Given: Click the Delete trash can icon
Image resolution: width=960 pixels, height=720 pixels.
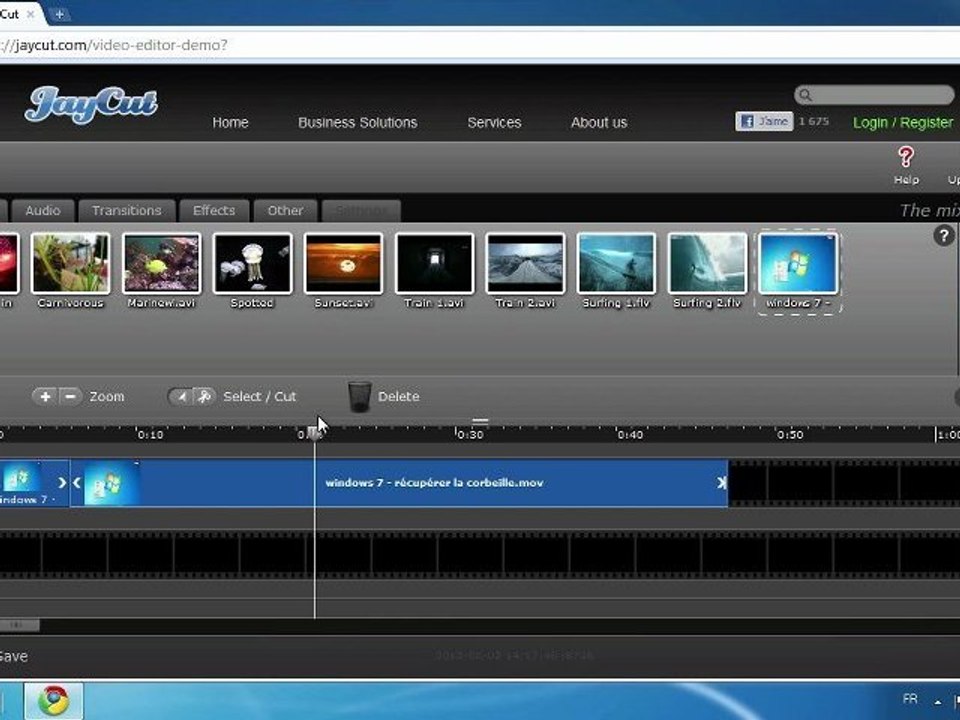Looking at the screenshot, I should [359, 396].
